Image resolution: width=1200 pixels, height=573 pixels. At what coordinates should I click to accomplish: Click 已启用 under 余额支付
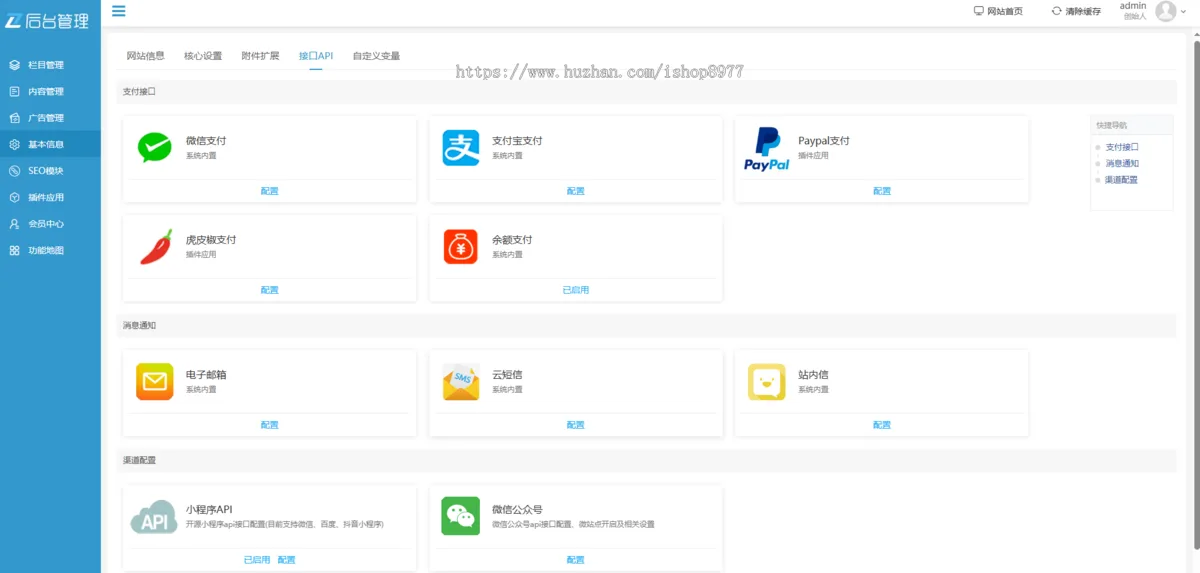tap(575, 290)
